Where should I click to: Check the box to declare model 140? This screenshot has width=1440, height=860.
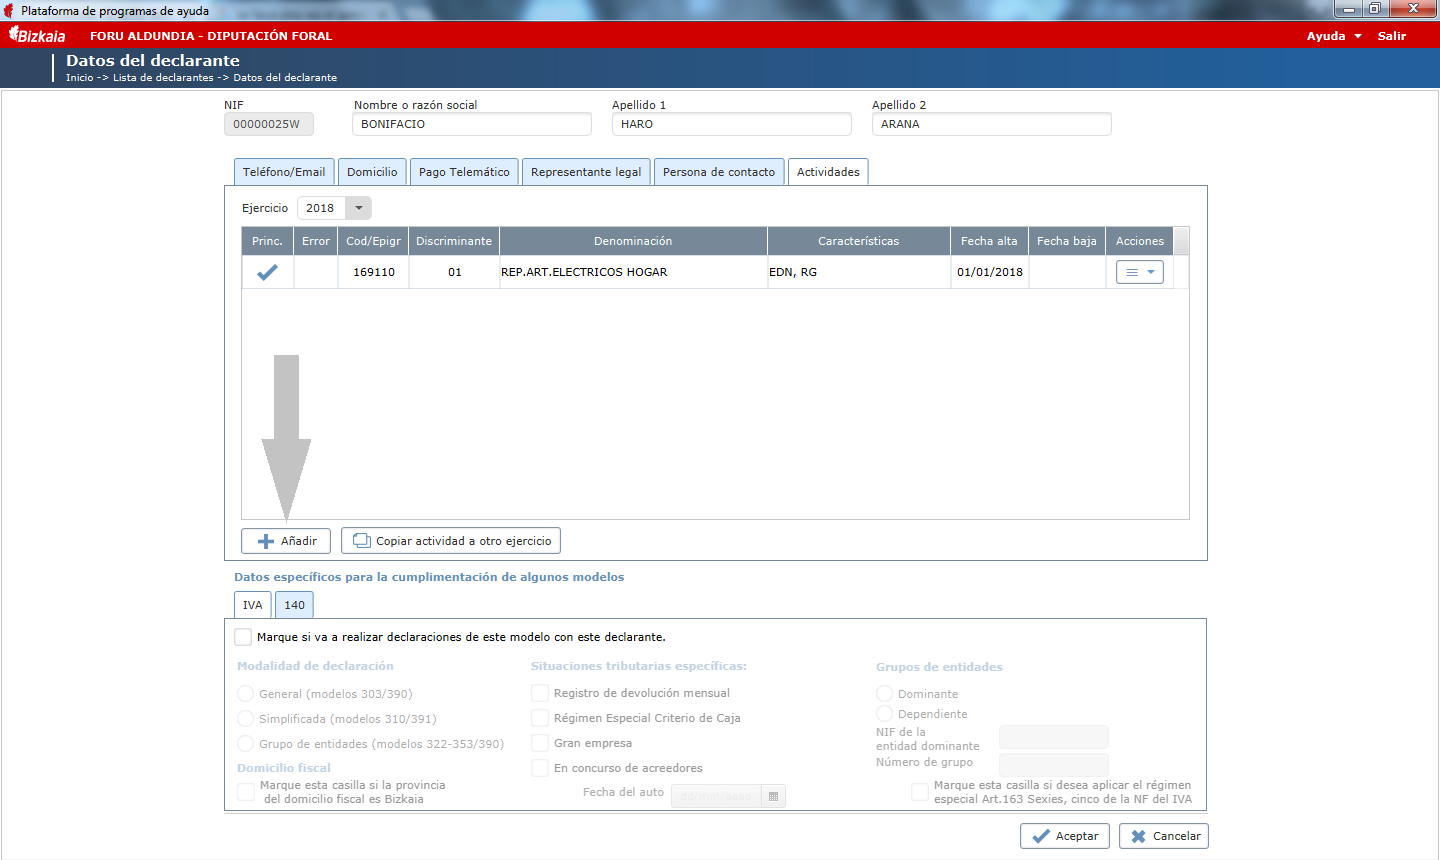[x=243, y=637]
